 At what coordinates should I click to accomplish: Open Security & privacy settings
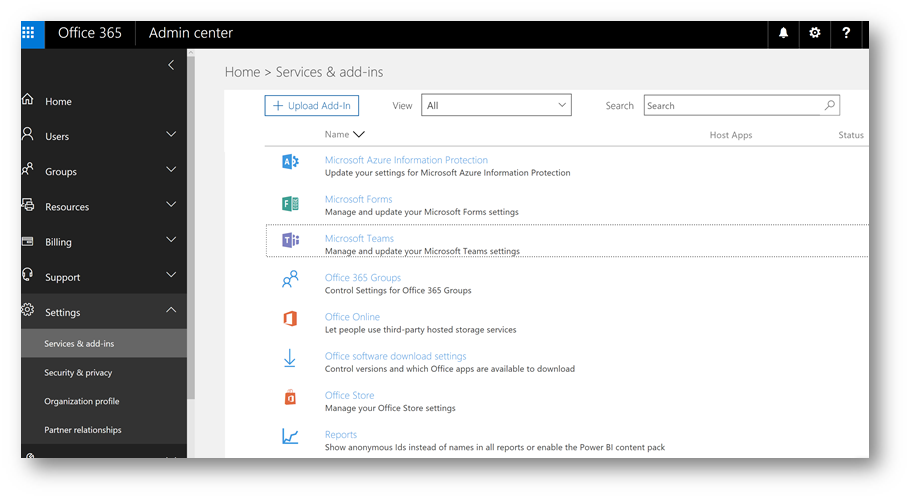[78, 373]
